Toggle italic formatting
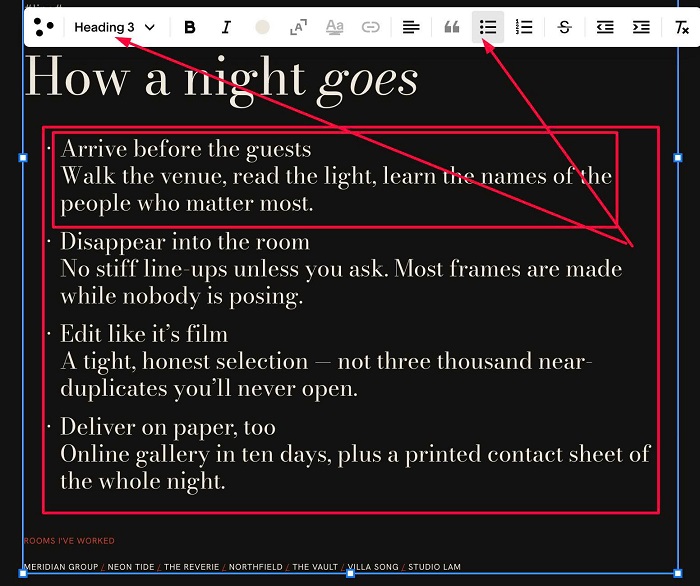 pos(226,27)
